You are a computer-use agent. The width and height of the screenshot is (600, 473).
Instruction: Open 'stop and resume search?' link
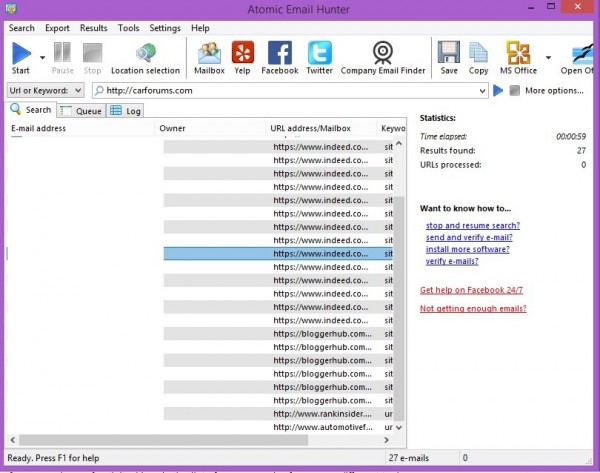point(473,225)
